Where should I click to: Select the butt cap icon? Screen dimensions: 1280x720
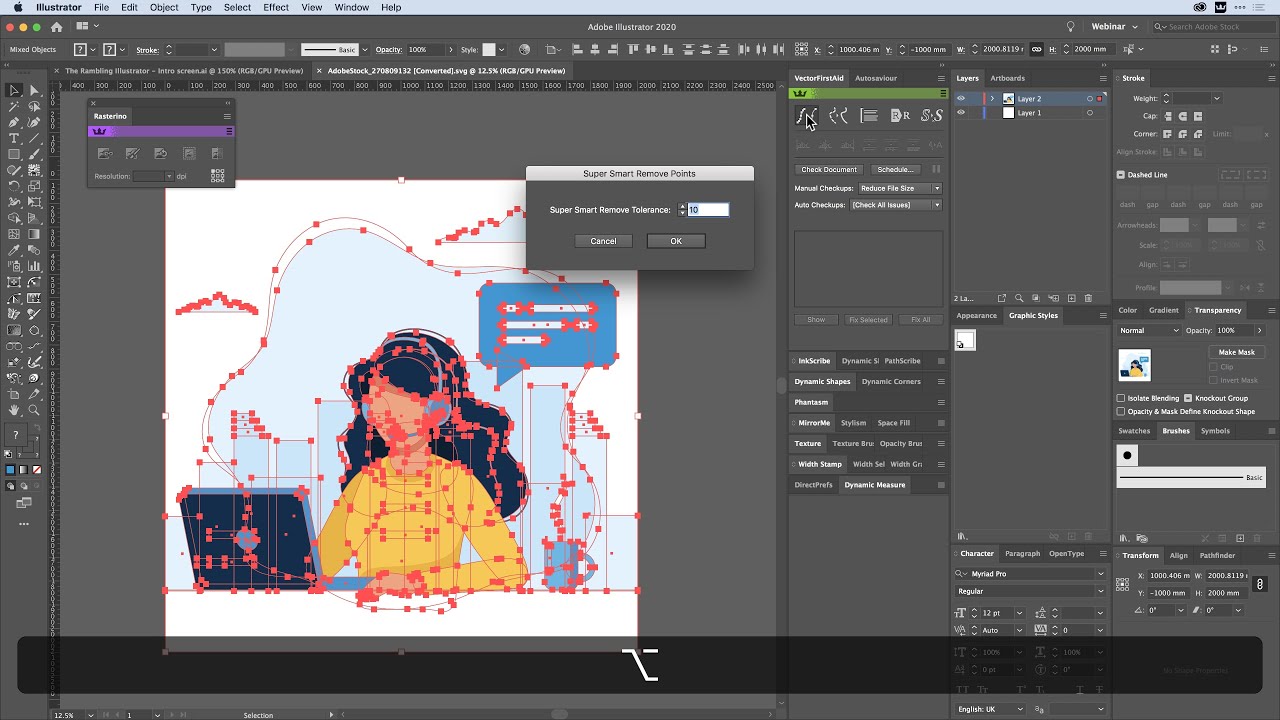pos(1167,116)
